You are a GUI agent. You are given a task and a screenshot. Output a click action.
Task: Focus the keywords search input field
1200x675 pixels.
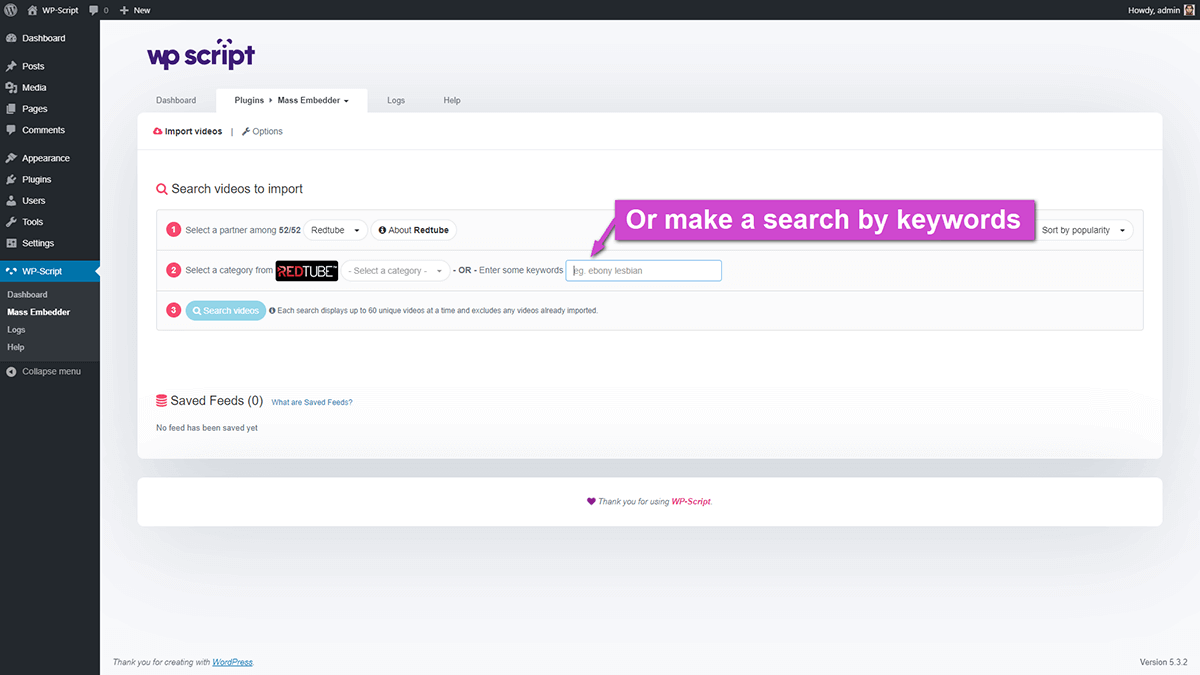(644, 271)
